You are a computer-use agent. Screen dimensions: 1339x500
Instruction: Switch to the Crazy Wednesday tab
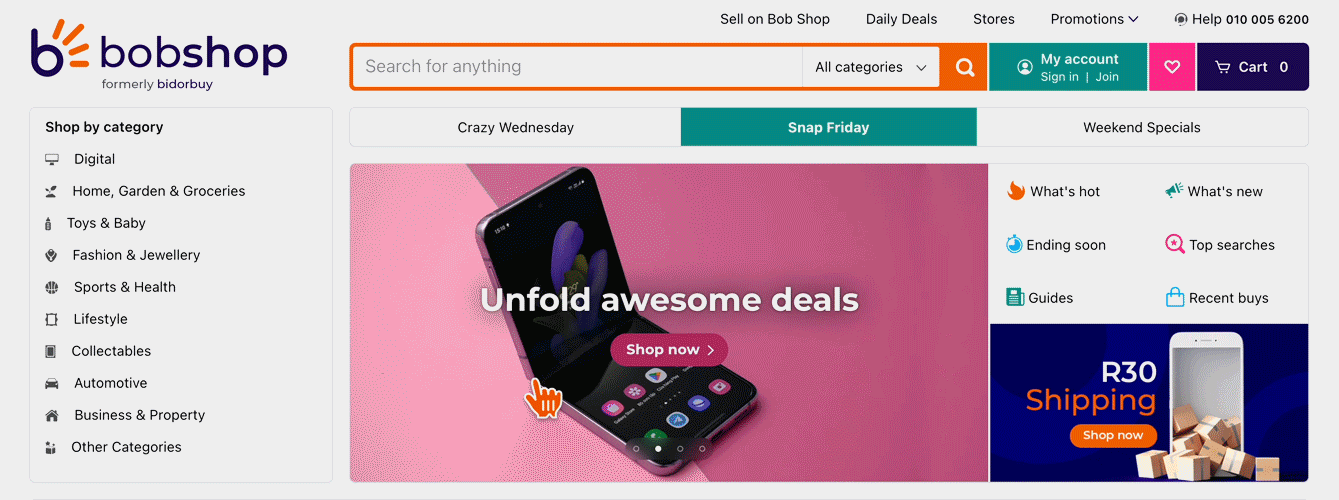click(515, 127)
